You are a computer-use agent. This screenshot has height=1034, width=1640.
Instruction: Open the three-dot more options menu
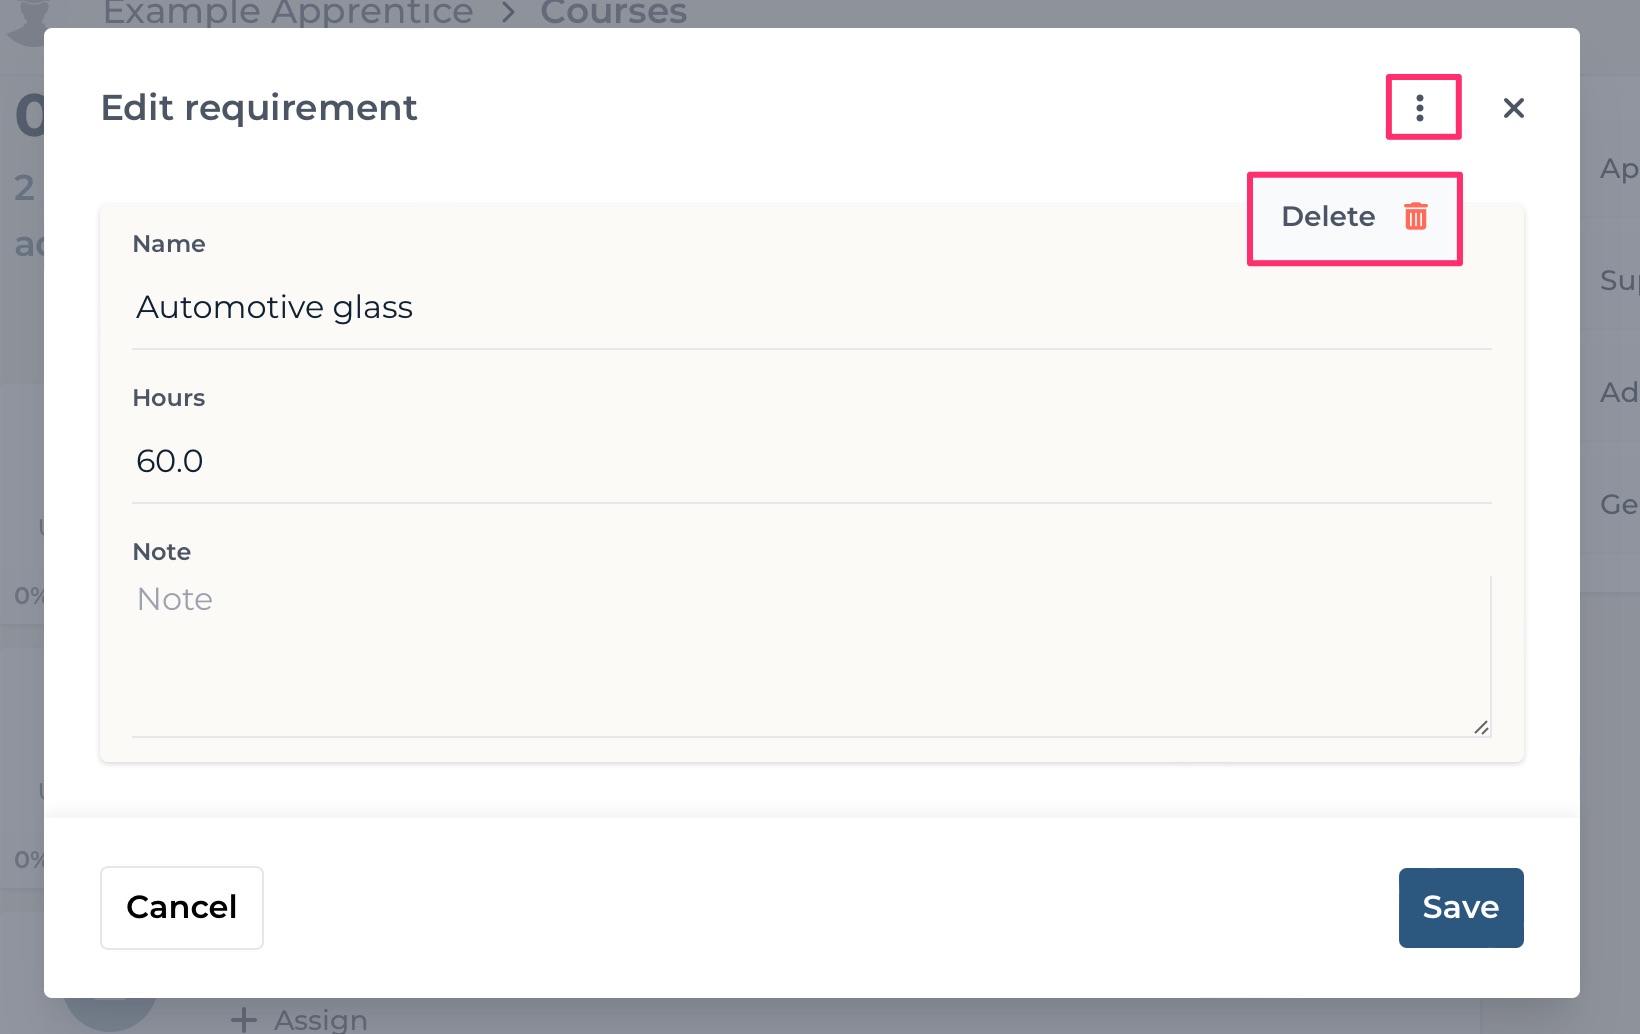(x=1419, y=108)
